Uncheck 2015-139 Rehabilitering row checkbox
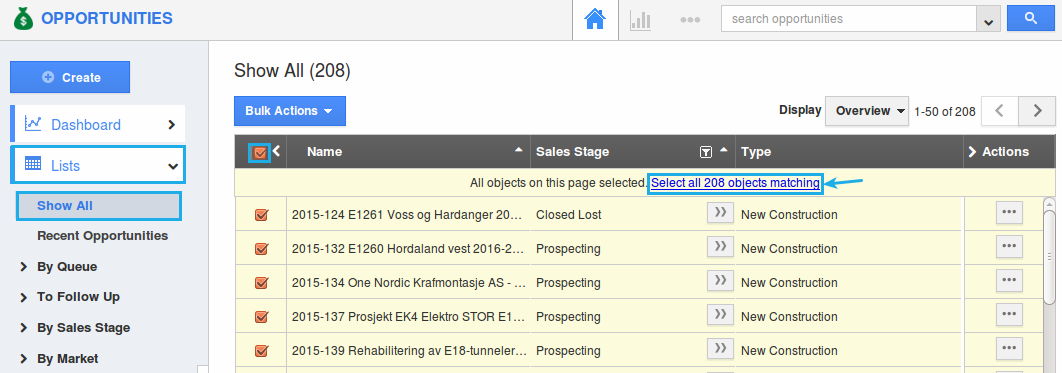 (x=261, y=351)
